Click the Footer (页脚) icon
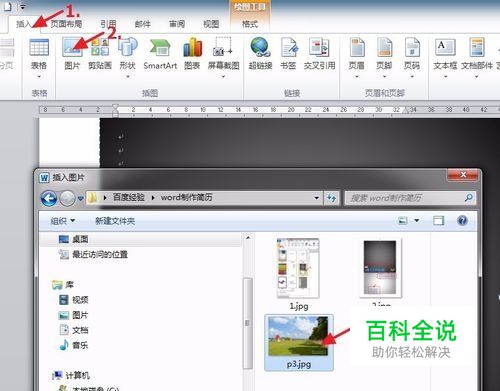The image size is (500, 391). [x=384, y=47]
